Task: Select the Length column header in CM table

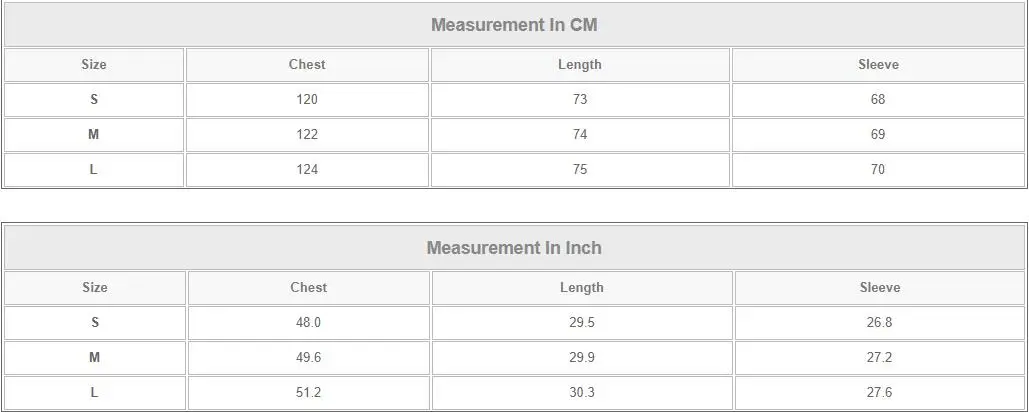Action: 580,64
